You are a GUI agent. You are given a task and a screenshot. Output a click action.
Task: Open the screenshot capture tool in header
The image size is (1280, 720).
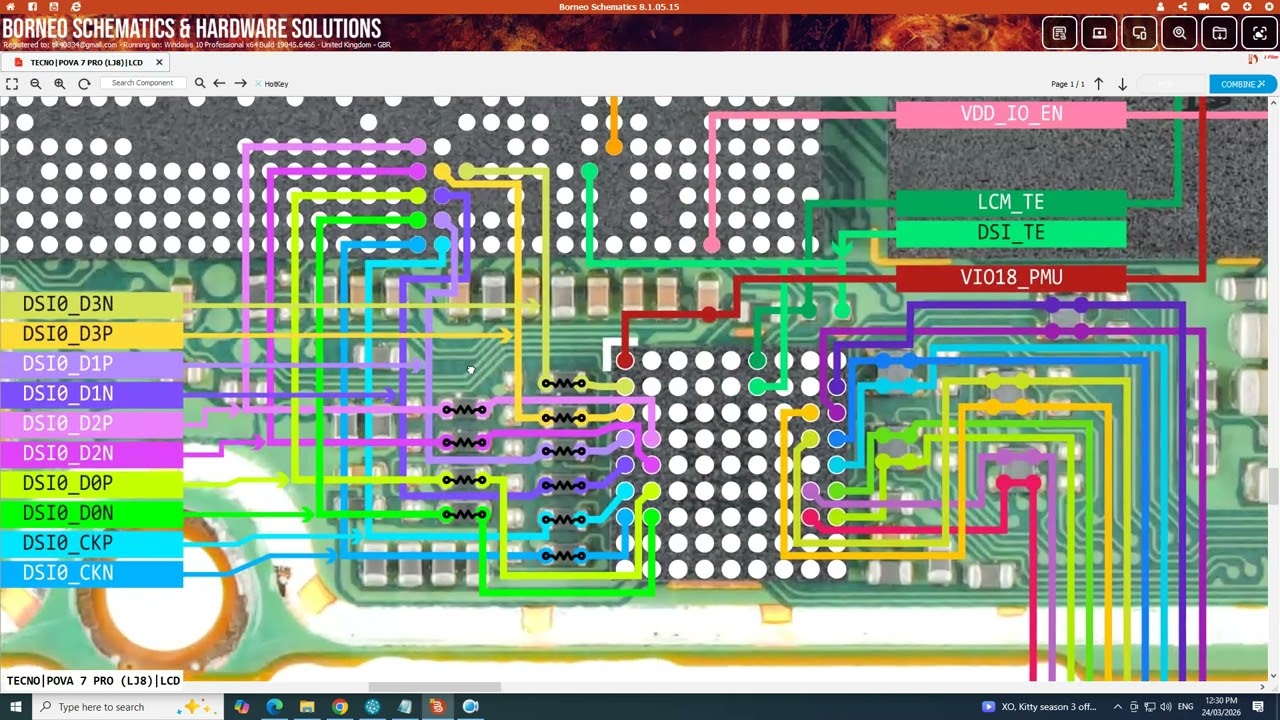pyautogui.click(x=1260, y=33)
